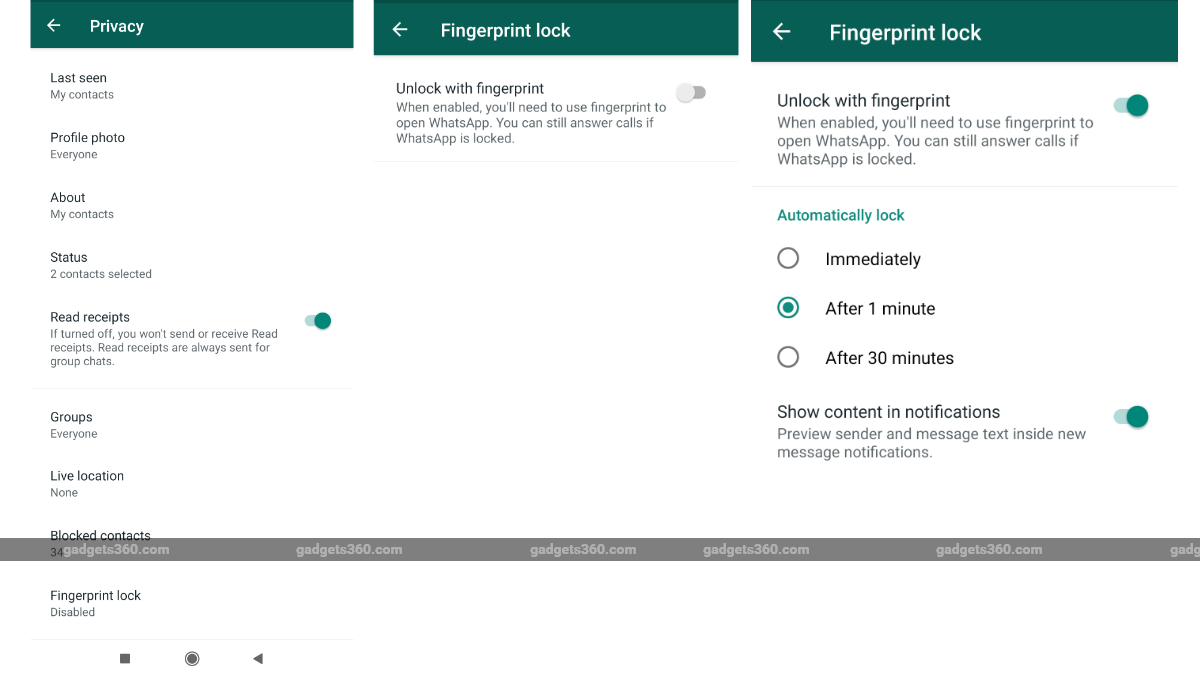Enable Unlock with fingerprint on middle screen

(x=692, y=92)
